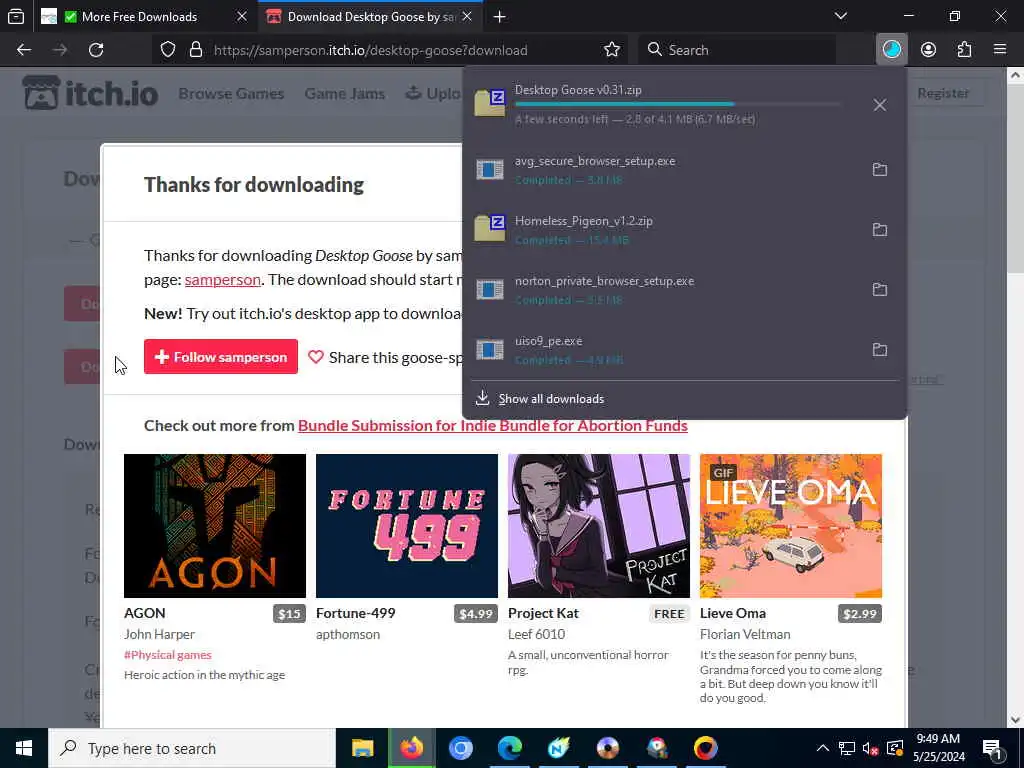This screenshot has width=1024, height=768.
Task: Open Game Jams menu item
Action: 344,93
